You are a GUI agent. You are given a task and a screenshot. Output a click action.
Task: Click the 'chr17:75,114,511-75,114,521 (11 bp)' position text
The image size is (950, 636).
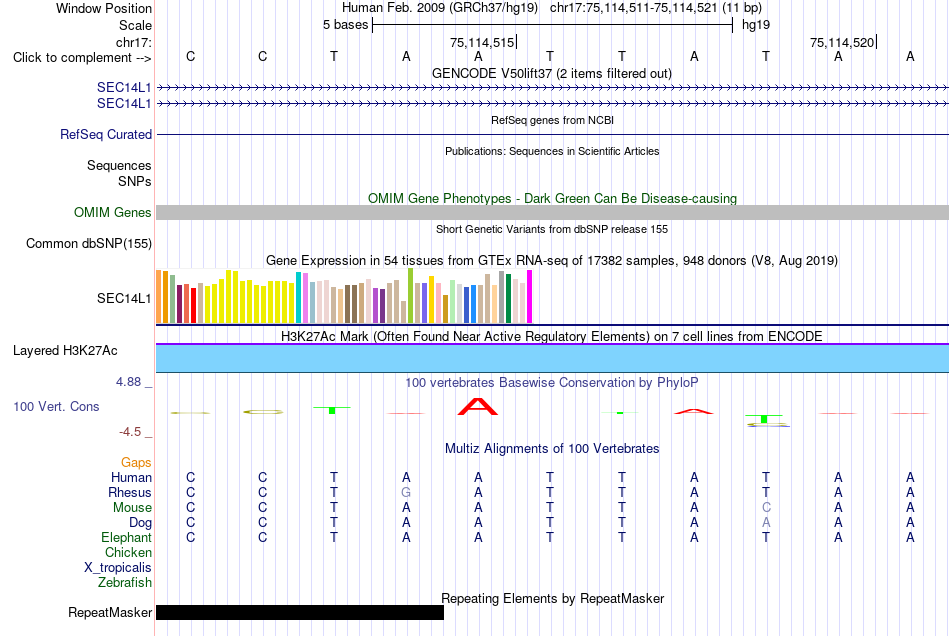pyautogui.click(x=656, y=8)
